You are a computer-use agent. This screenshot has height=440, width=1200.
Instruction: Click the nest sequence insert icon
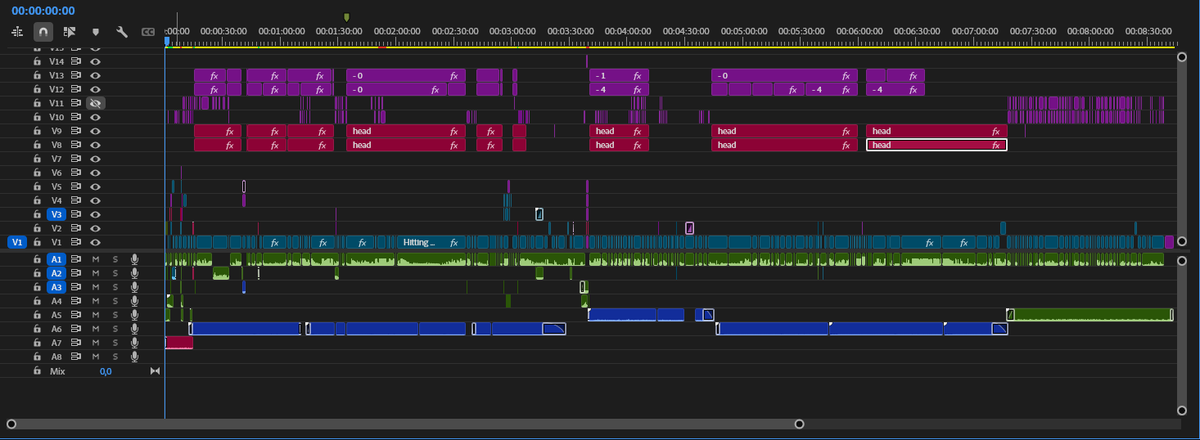17,32
